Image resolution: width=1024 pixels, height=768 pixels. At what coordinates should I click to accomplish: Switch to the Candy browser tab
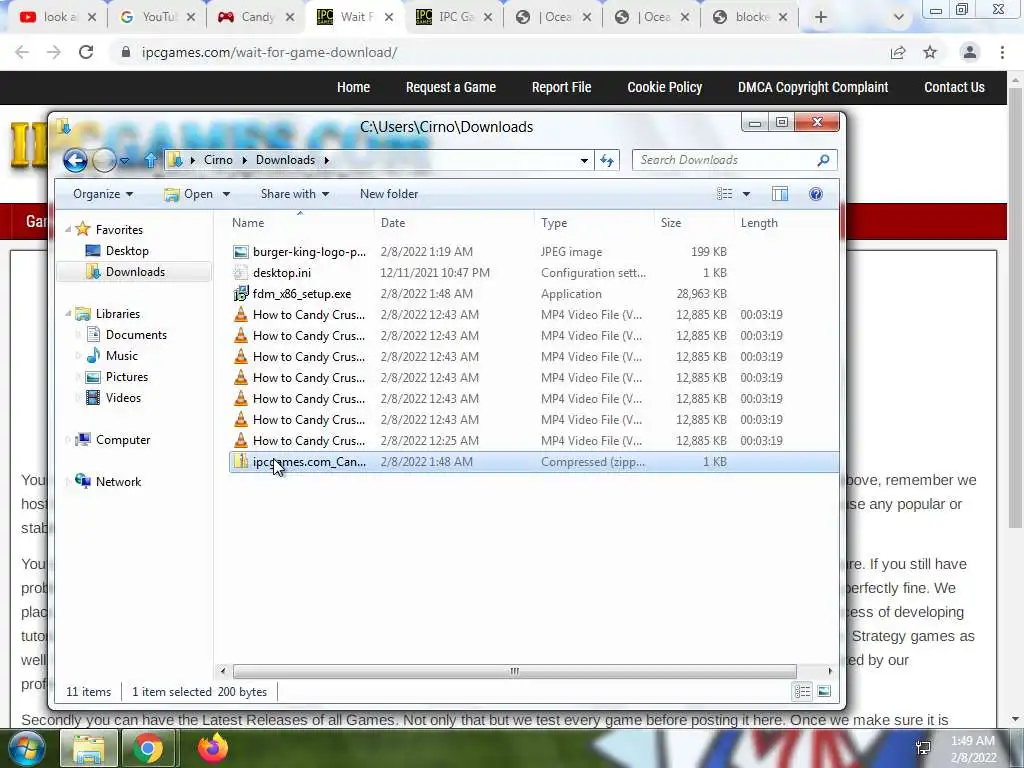pyautogui.click(x=255, y=17)
